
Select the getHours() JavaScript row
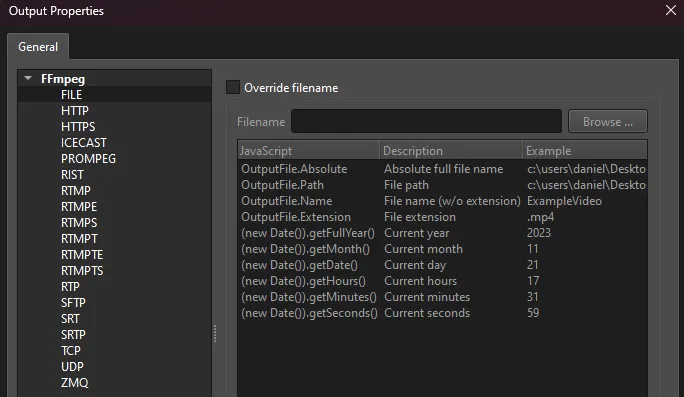(x=442, y=281)
